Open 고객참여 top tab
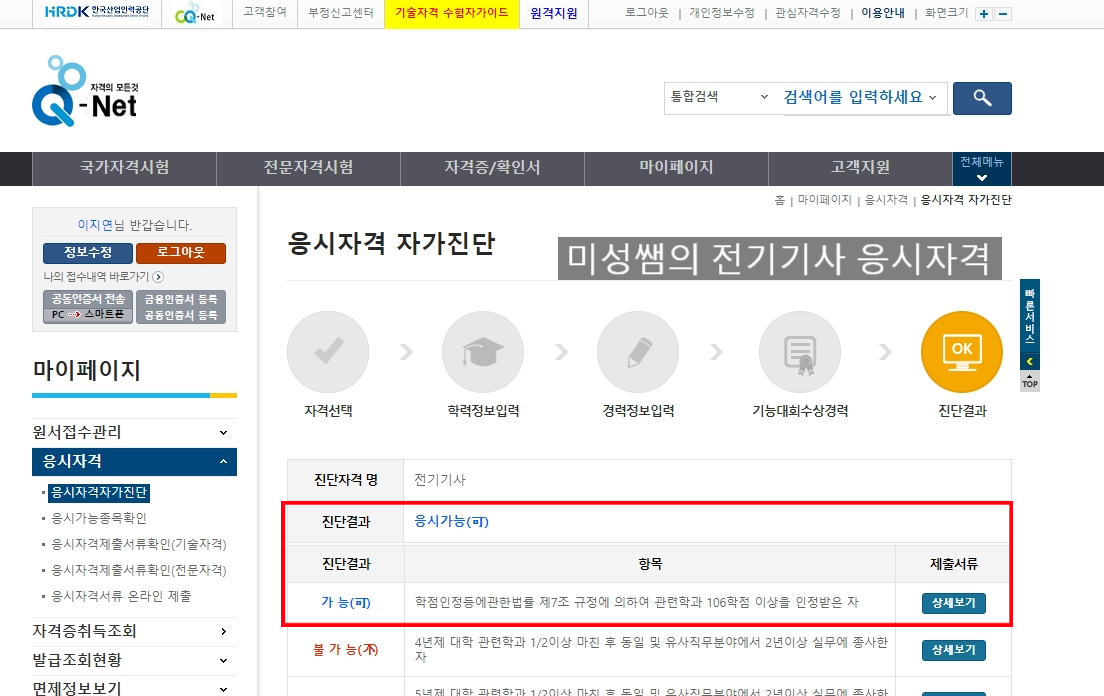The width and height of the screenshot is (1104, 696). pos(265,13)
